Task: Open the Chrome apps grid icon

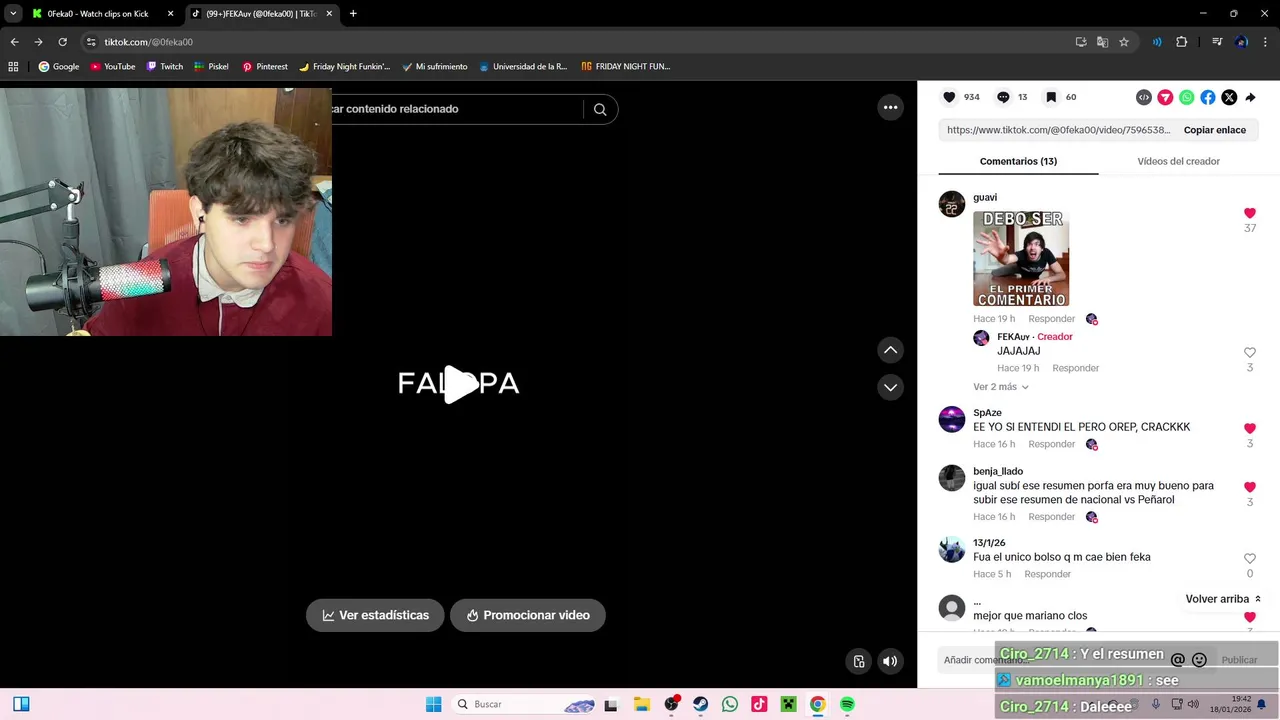Action: pyautogui.click(x=13, y=67)
